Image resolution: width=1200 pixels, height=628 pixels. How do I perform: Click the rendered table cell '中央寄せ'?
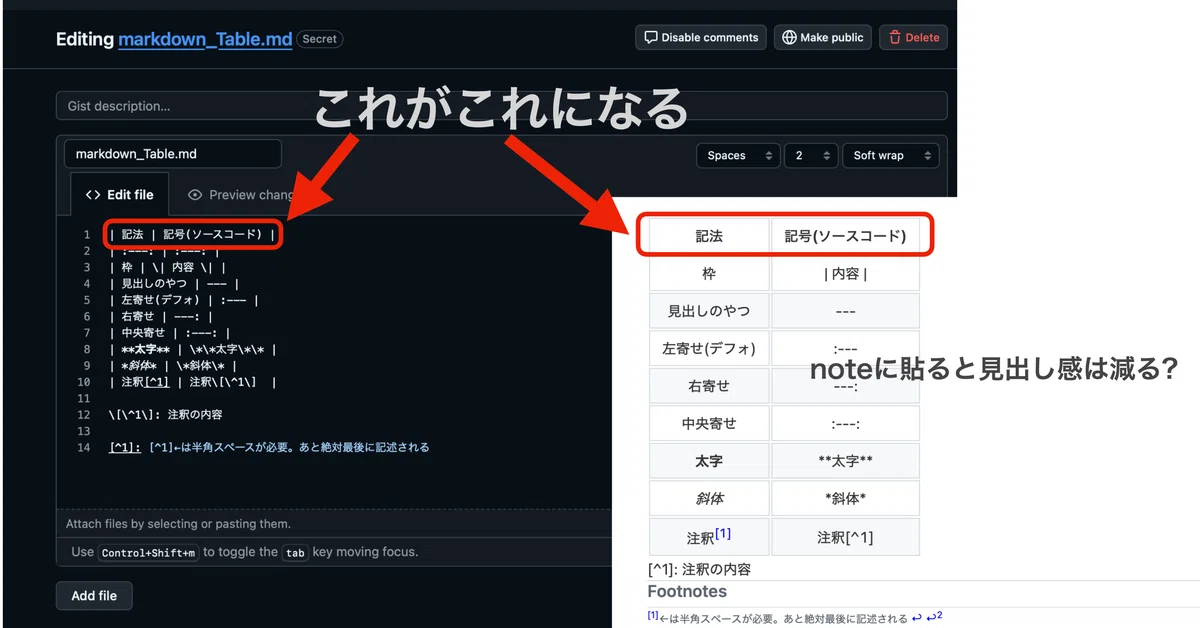709,423
